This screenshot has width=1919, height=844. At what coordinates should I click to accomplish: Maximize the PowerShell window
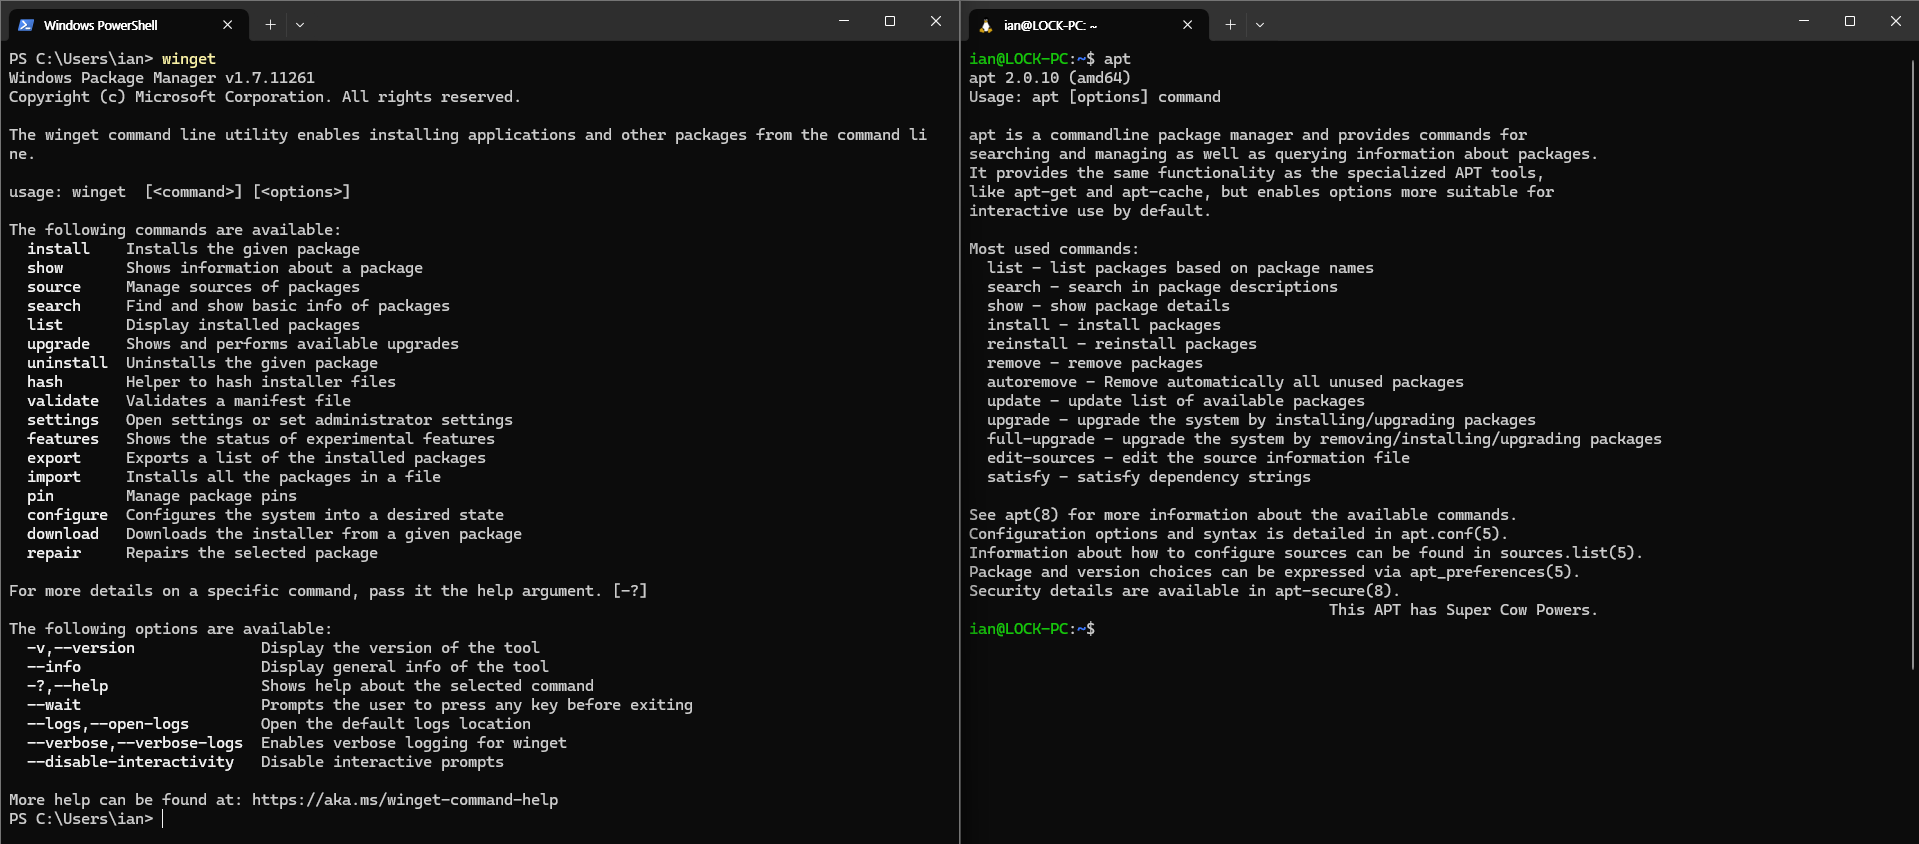coord(890,21)
